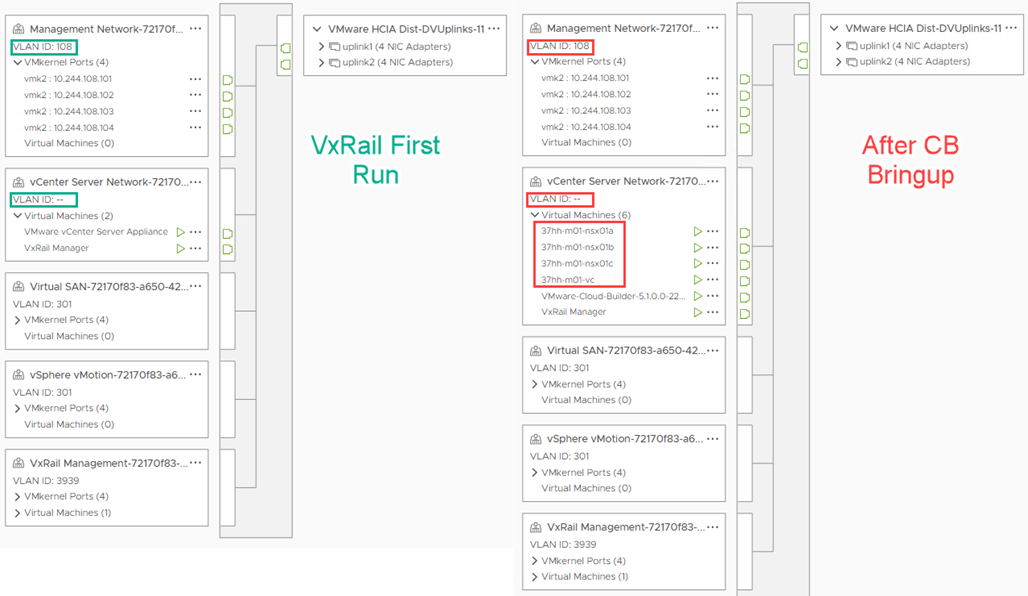
Task: Open ellipsis for 37hh-m01-nsx01b
Action: click(x=713, y=248)
